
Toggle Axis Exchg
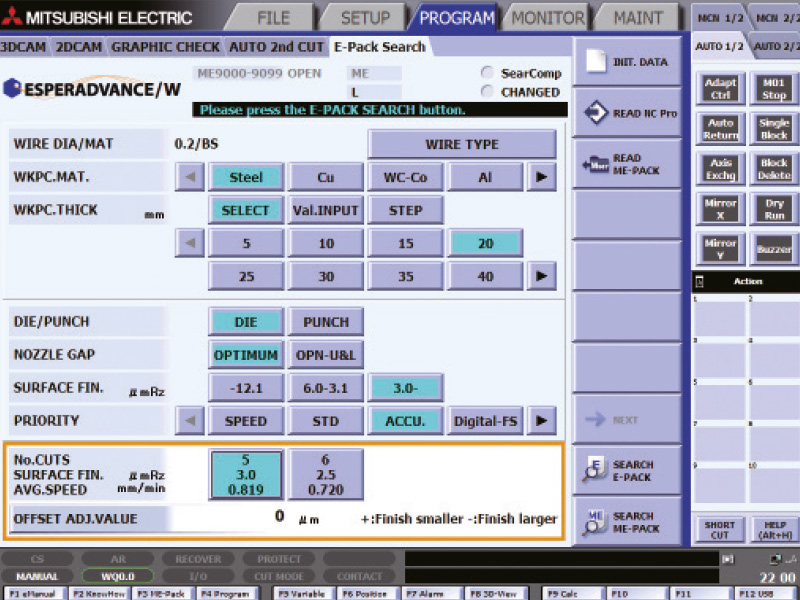click(x=720, y=169)
